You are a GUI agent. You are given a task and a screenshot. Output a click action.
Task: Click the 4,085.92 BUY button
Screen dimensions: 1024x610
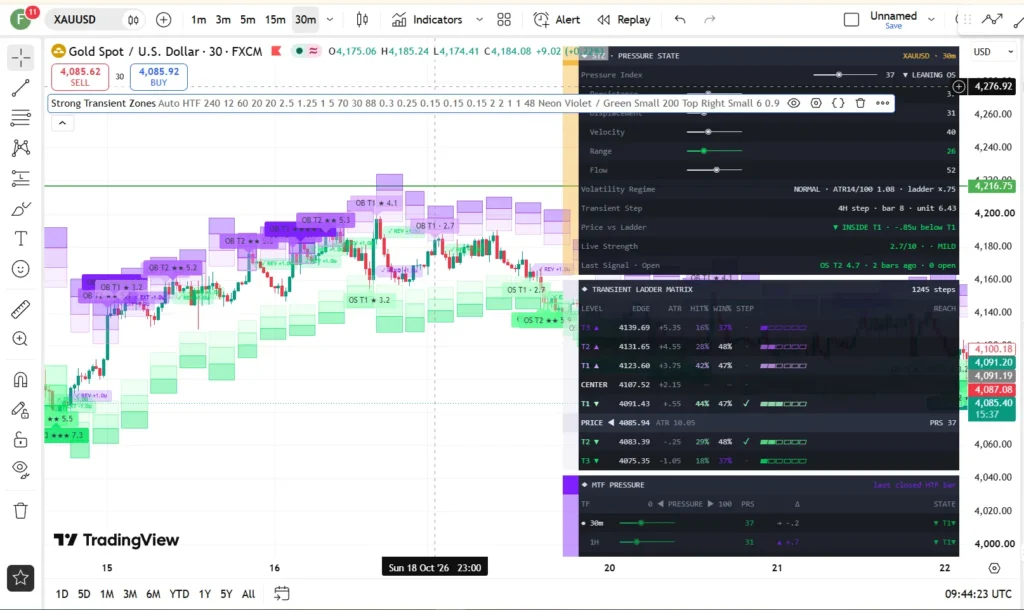tap(159, 76)
